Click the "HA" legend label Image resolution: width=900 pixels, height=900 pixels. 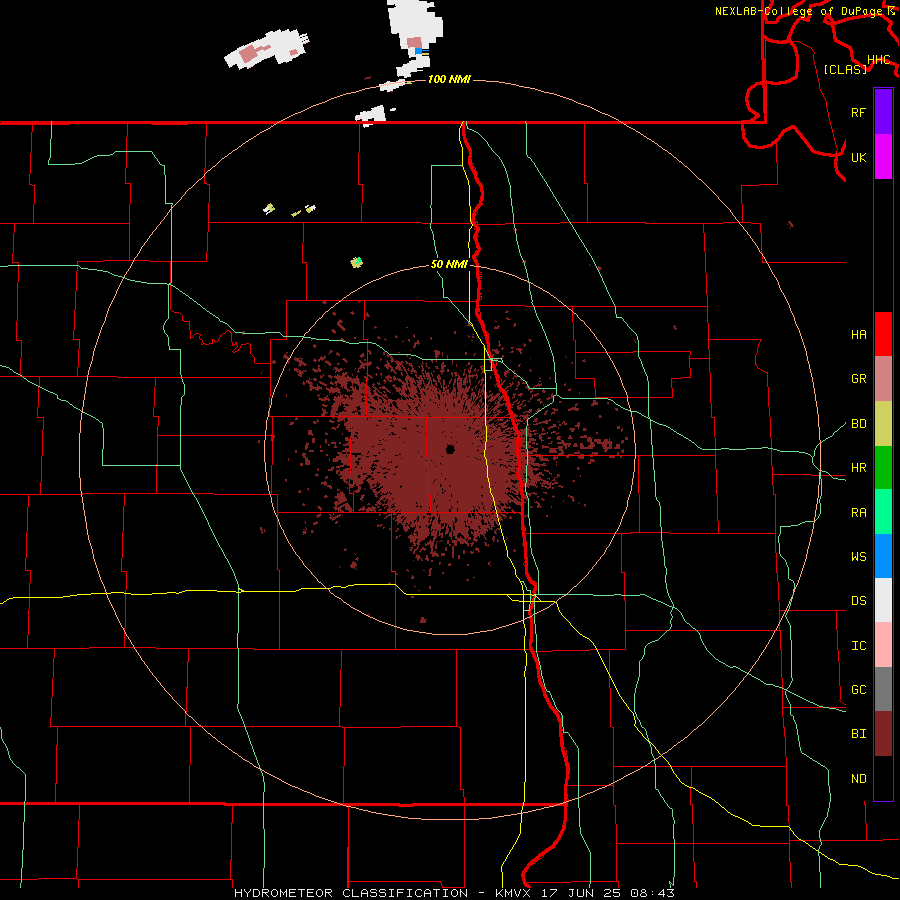[858, 335]
